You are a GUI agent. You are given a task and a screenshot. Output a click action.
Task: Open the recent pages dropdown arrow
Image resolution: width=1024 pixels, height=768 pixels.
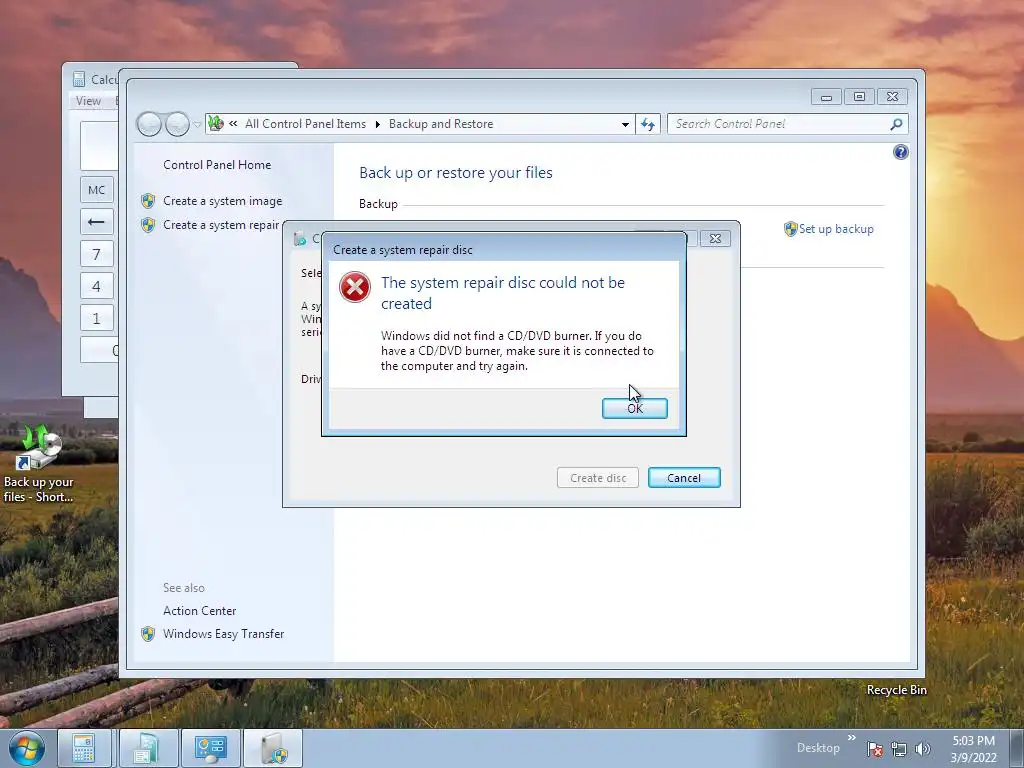[197, 124]
